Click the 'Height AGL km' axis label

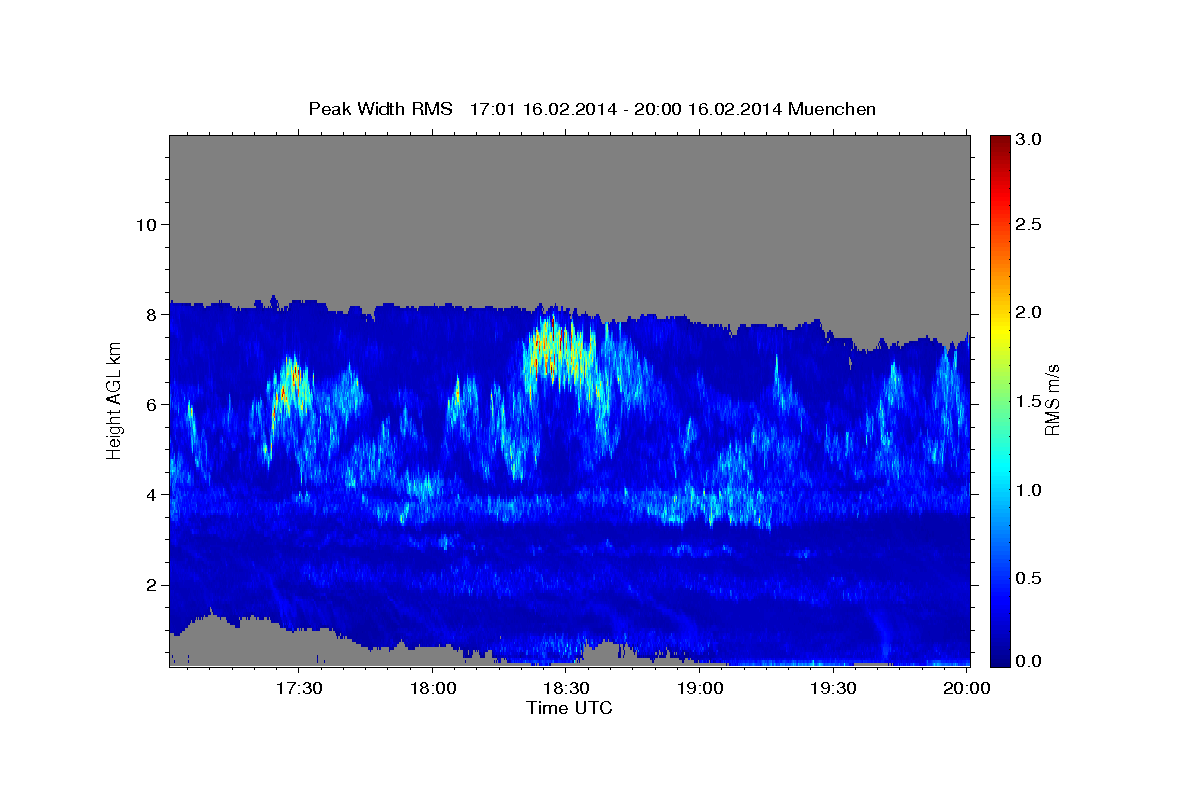[x=114, y=400]
